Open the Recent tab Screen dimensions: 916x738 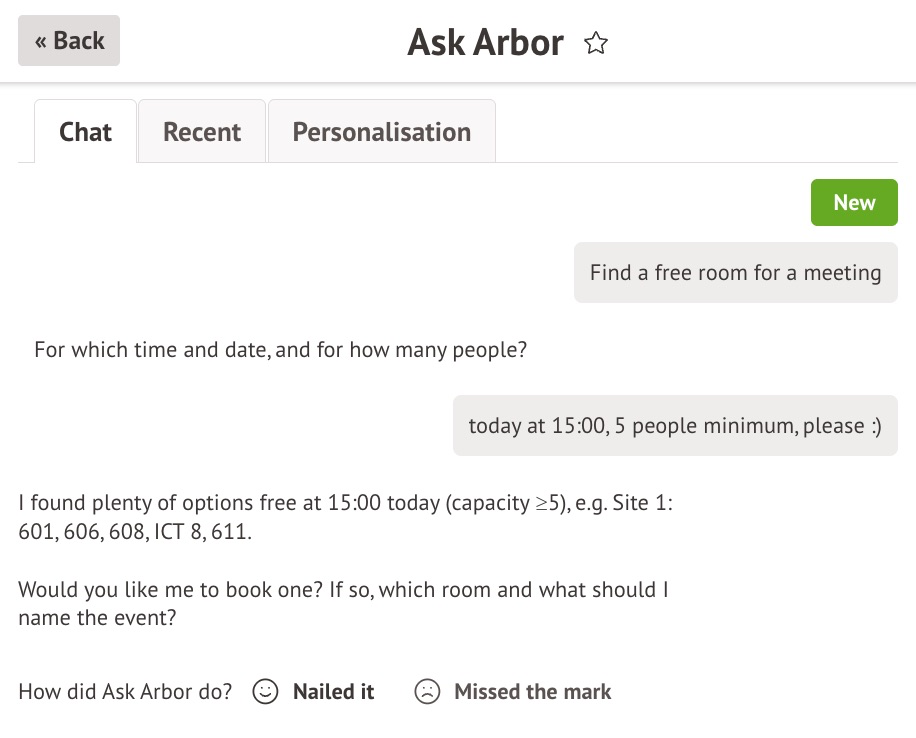[x=202, y=132]
